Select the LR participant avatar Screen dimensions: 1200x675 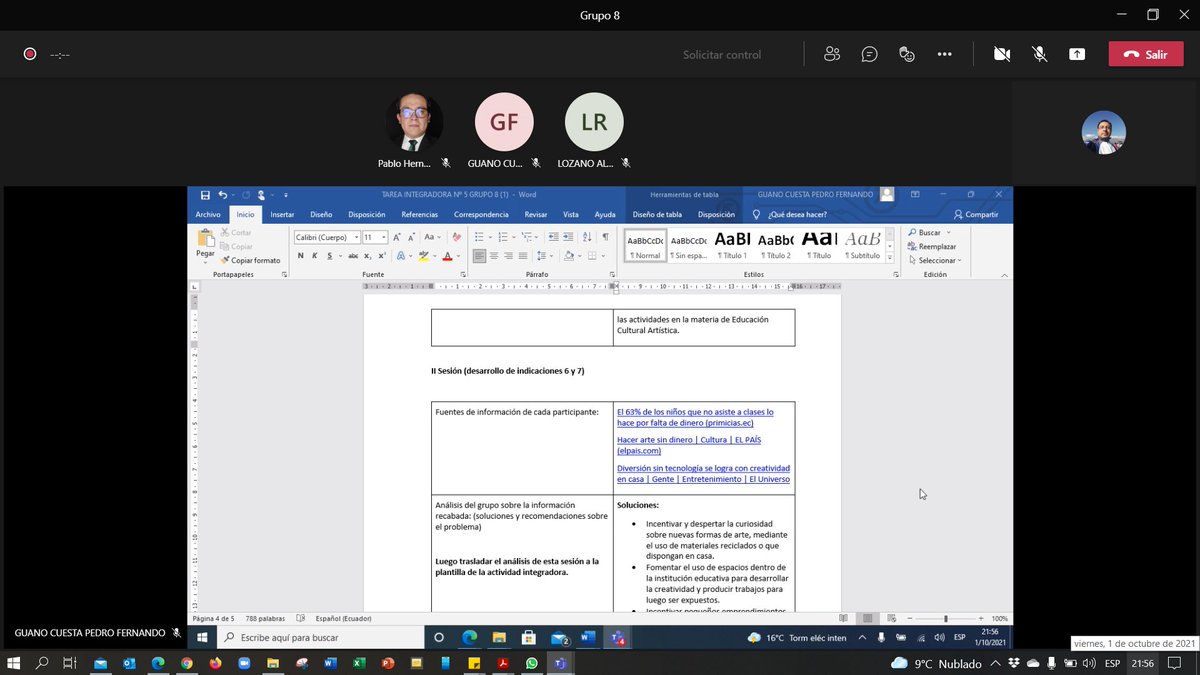(x=594, y=123)
